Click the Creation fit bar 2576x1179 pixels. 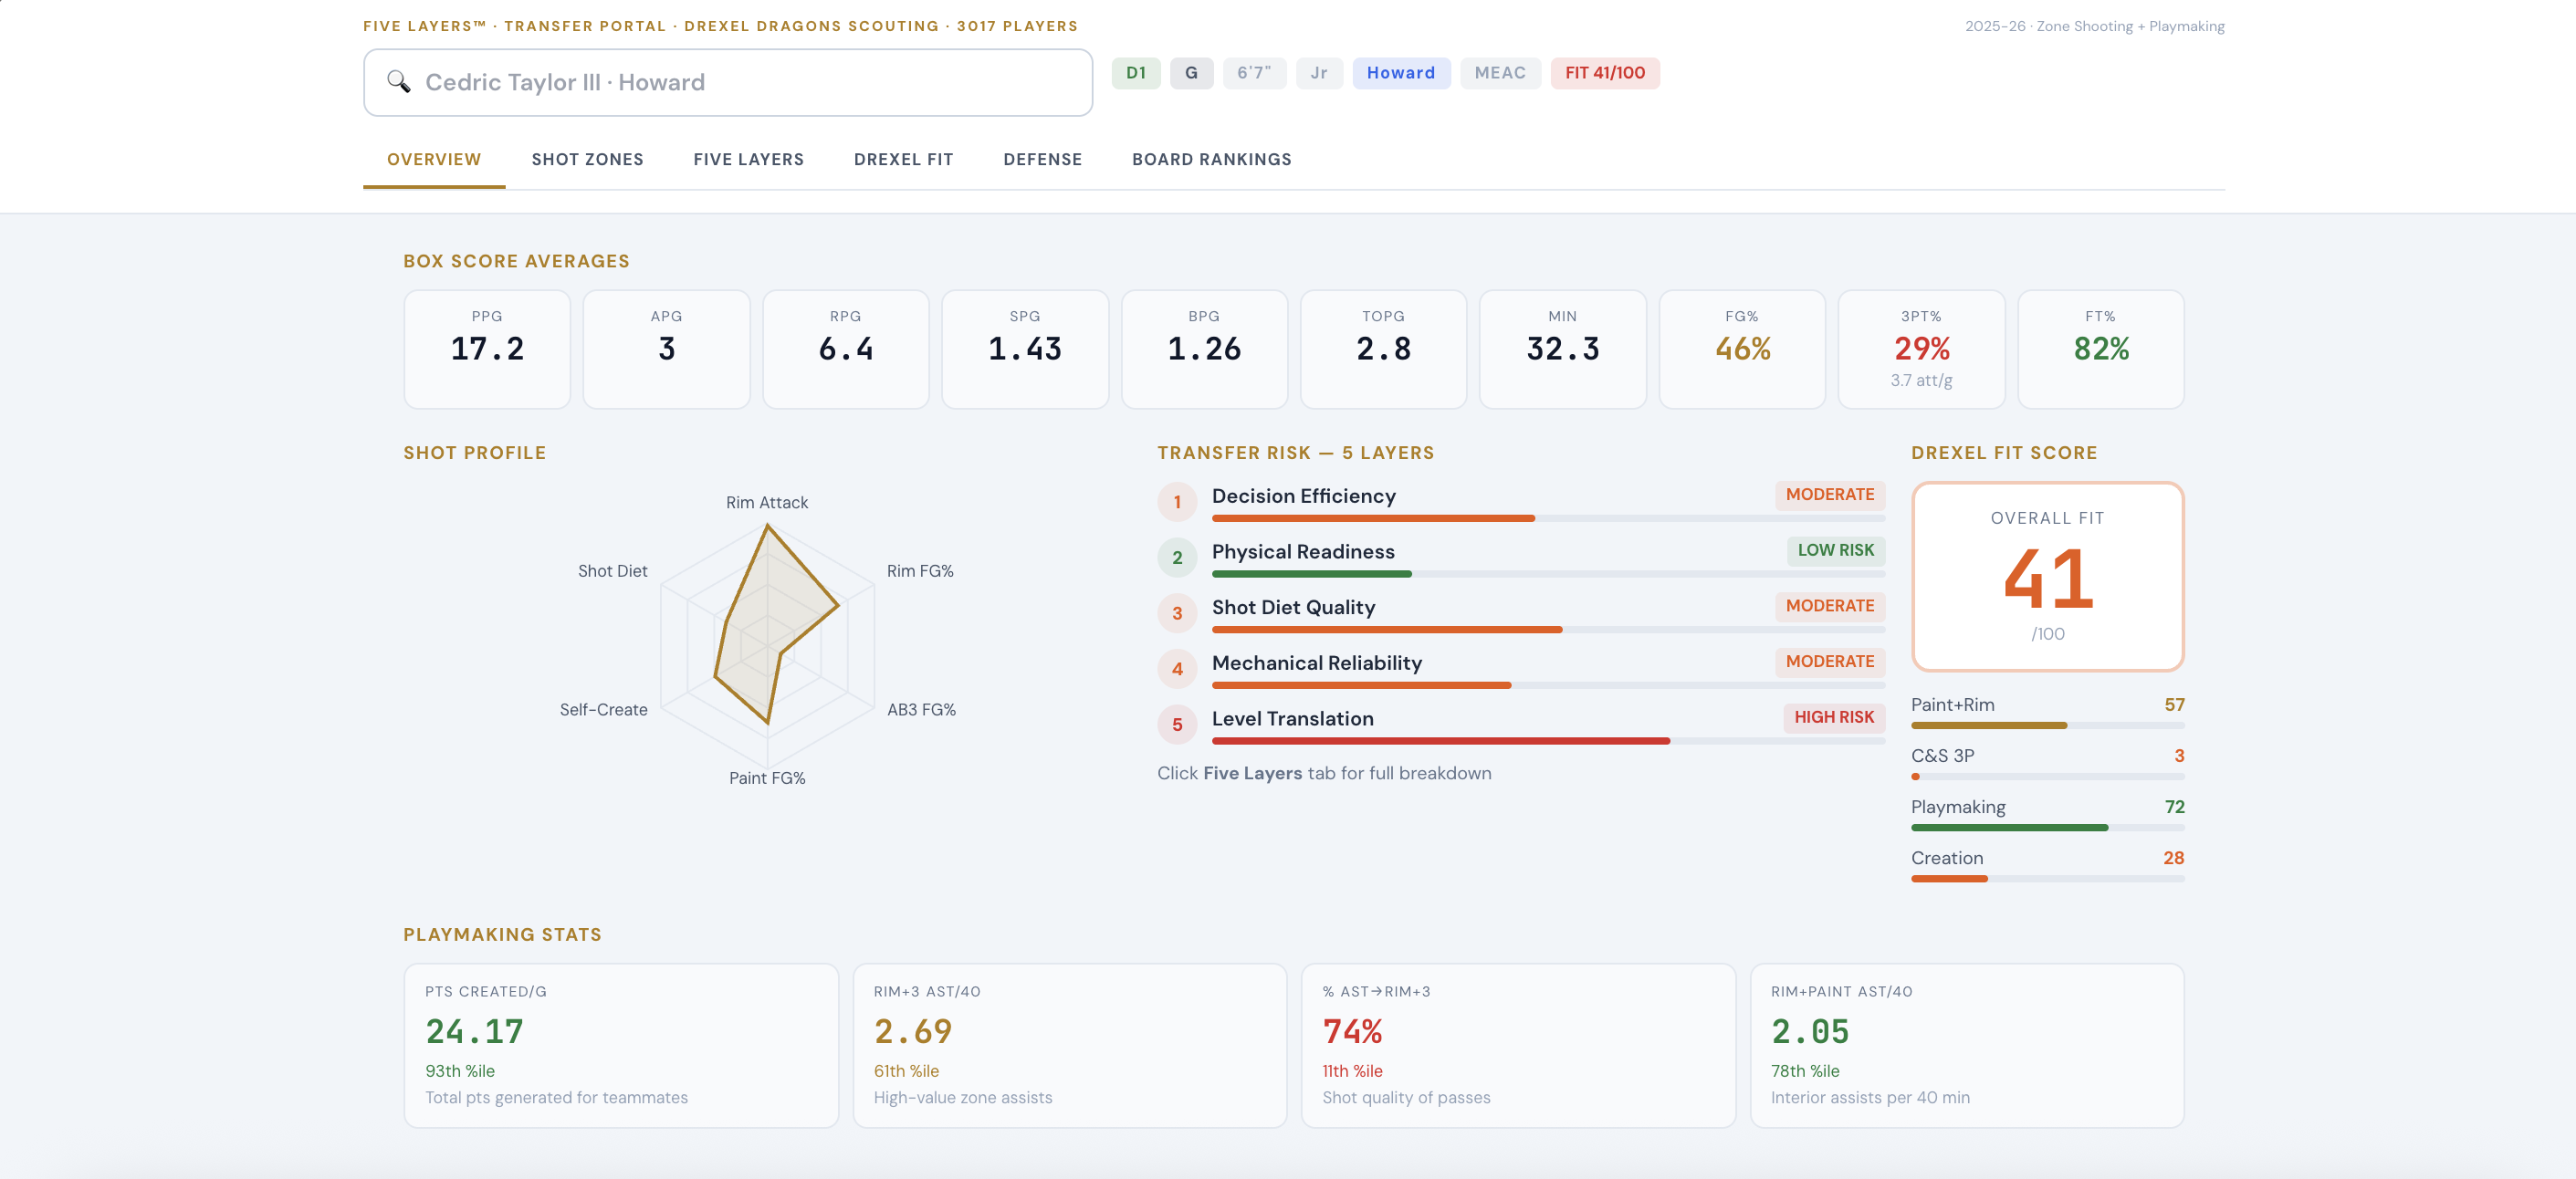point(2047,878)
